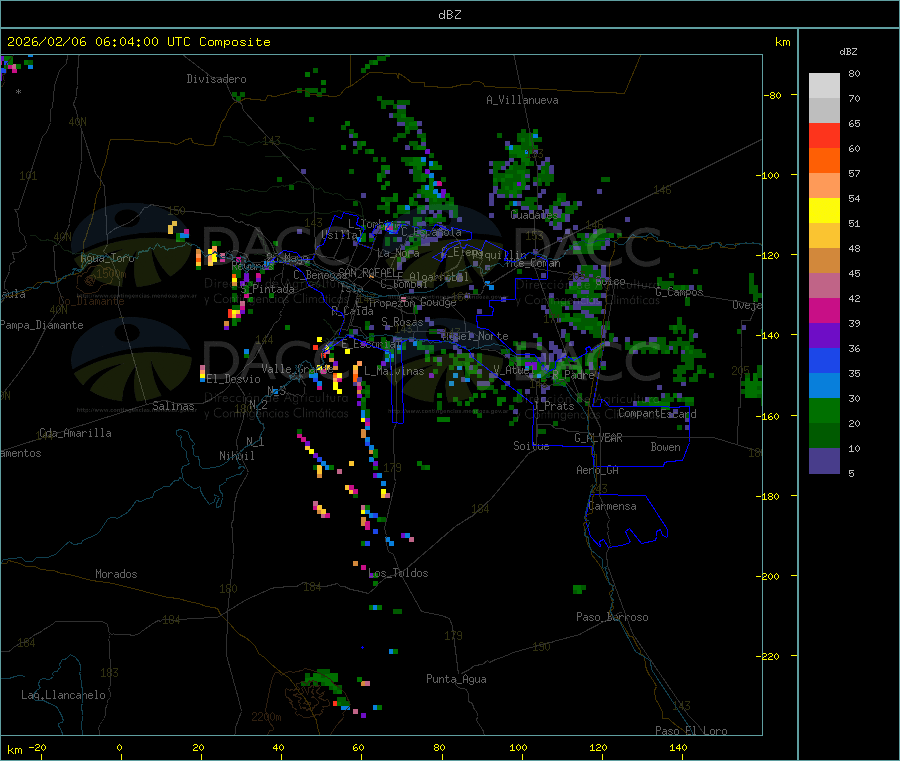Click the dBZ title at top
Viewport: 900px width, 761px height.
[x=449, y=15]
